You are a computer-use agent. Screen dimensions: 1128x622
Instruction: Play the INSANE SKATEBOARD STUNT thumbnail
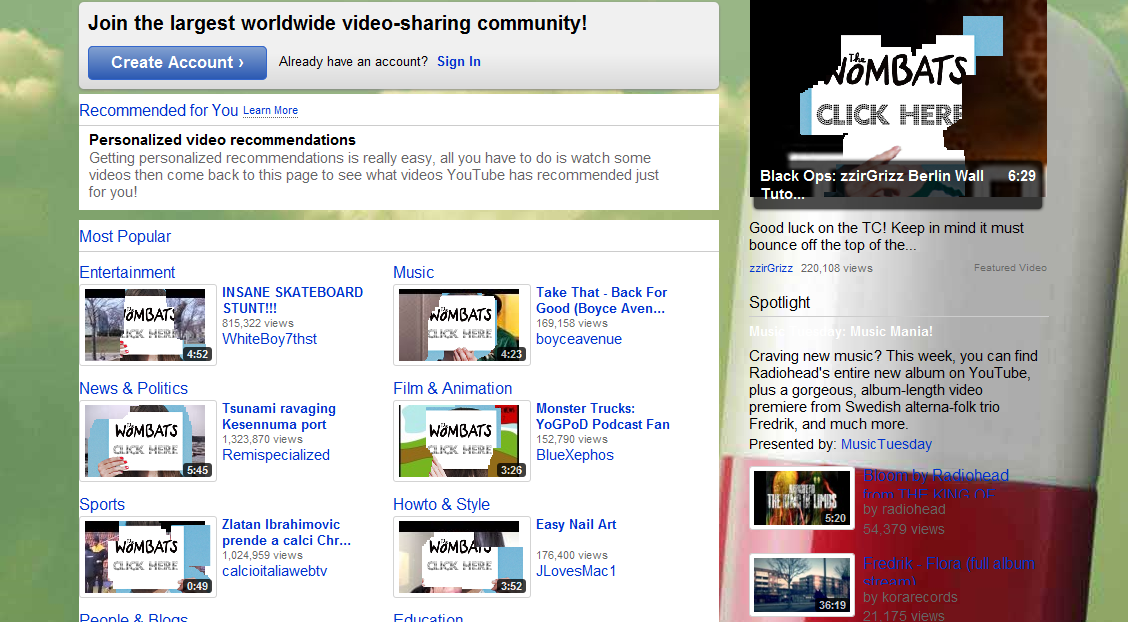(x=147, y=325)
